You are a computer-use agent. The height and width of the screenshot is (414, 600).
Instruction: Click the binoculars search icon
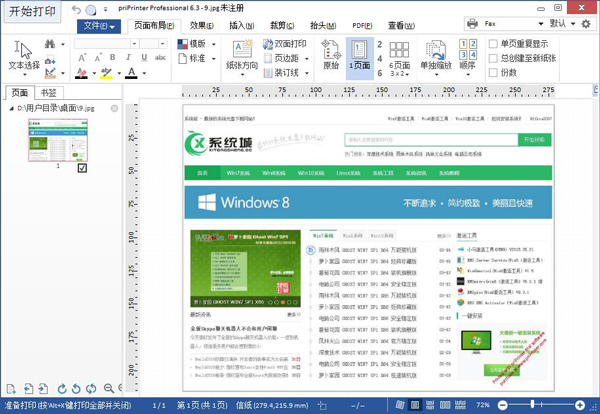point(50,44)
